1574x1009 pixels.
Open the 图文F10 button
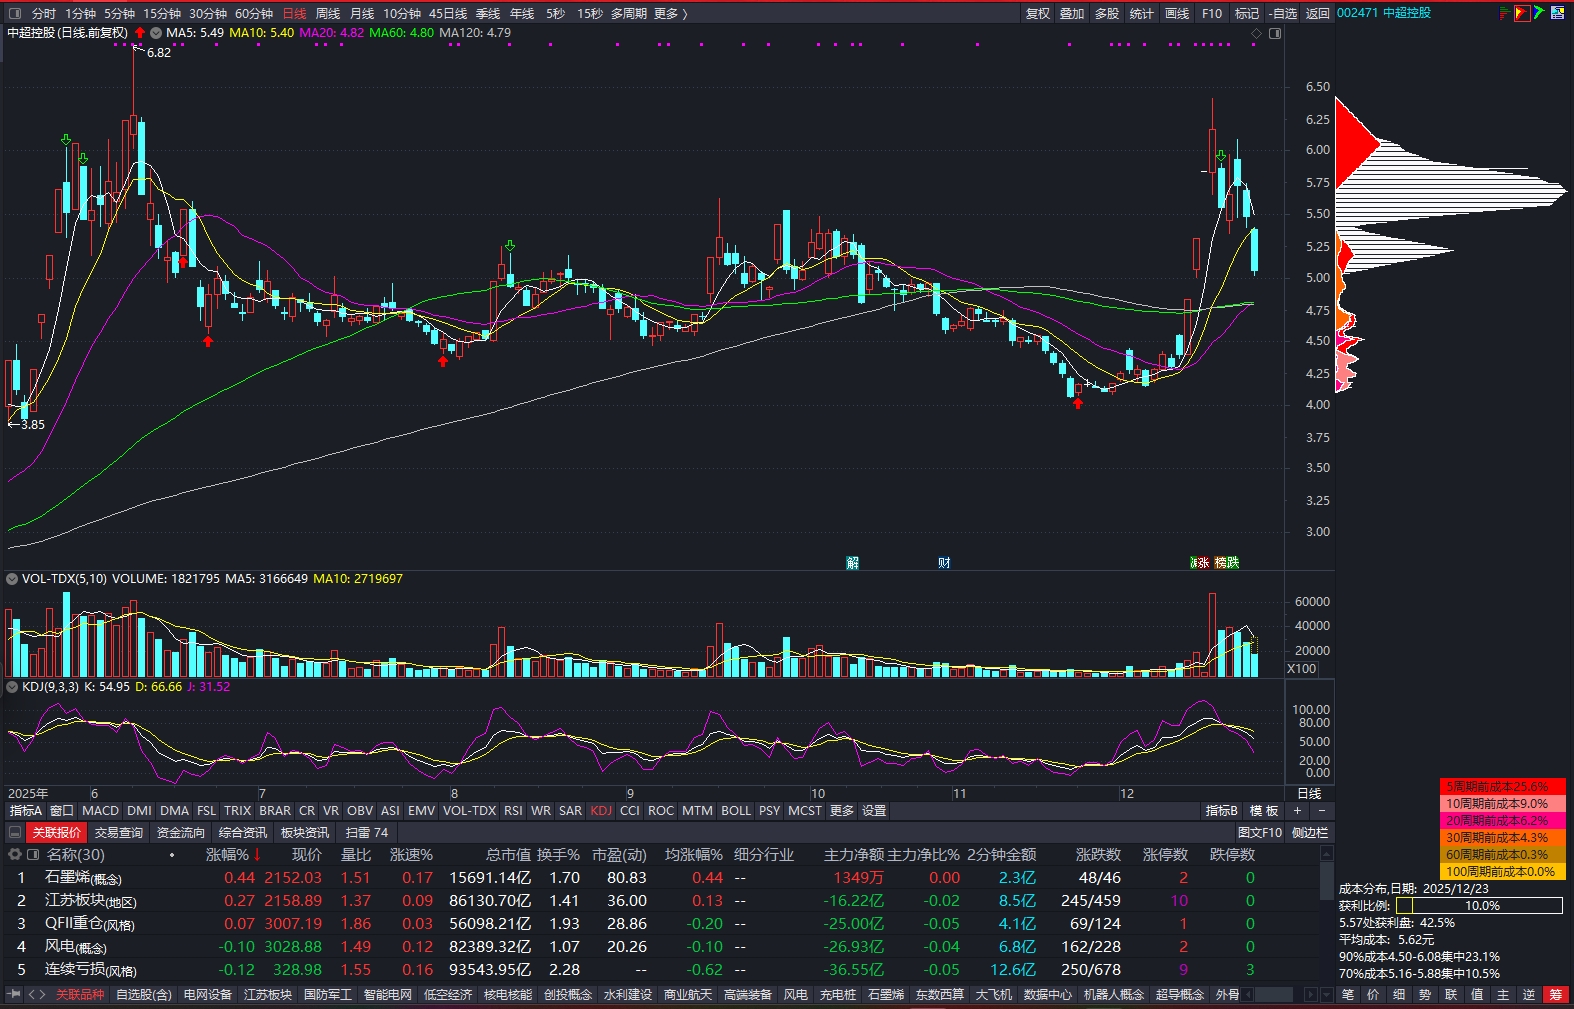coord(1259,833)
